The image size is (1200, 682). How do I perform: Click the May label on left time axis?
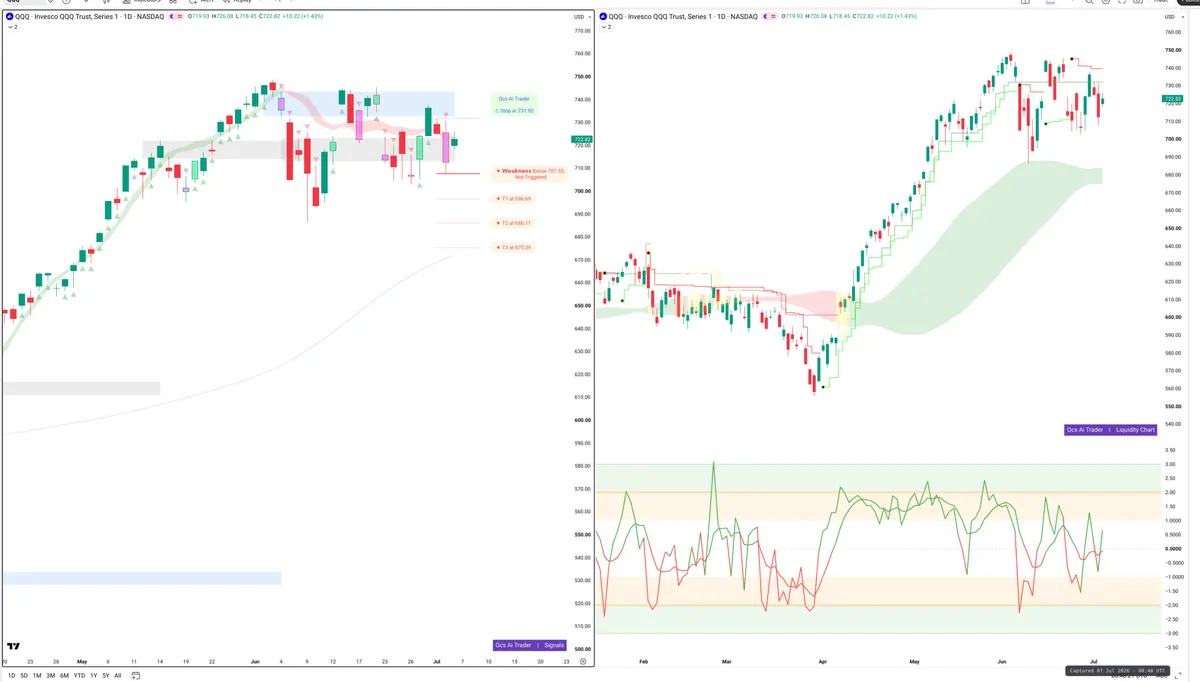[82, 662]
